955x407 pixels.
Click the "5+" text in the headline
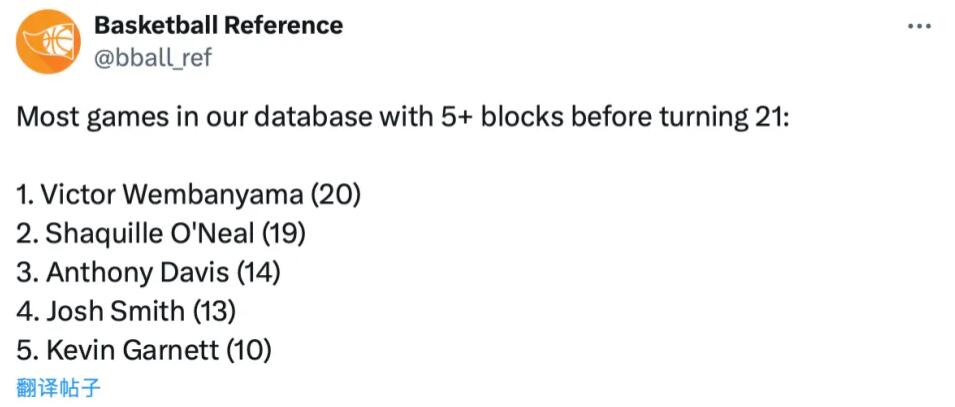[455, 117]
